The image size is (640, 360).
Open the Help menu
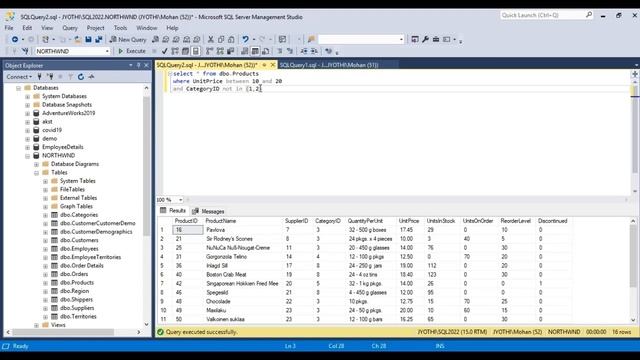[172, 28]
